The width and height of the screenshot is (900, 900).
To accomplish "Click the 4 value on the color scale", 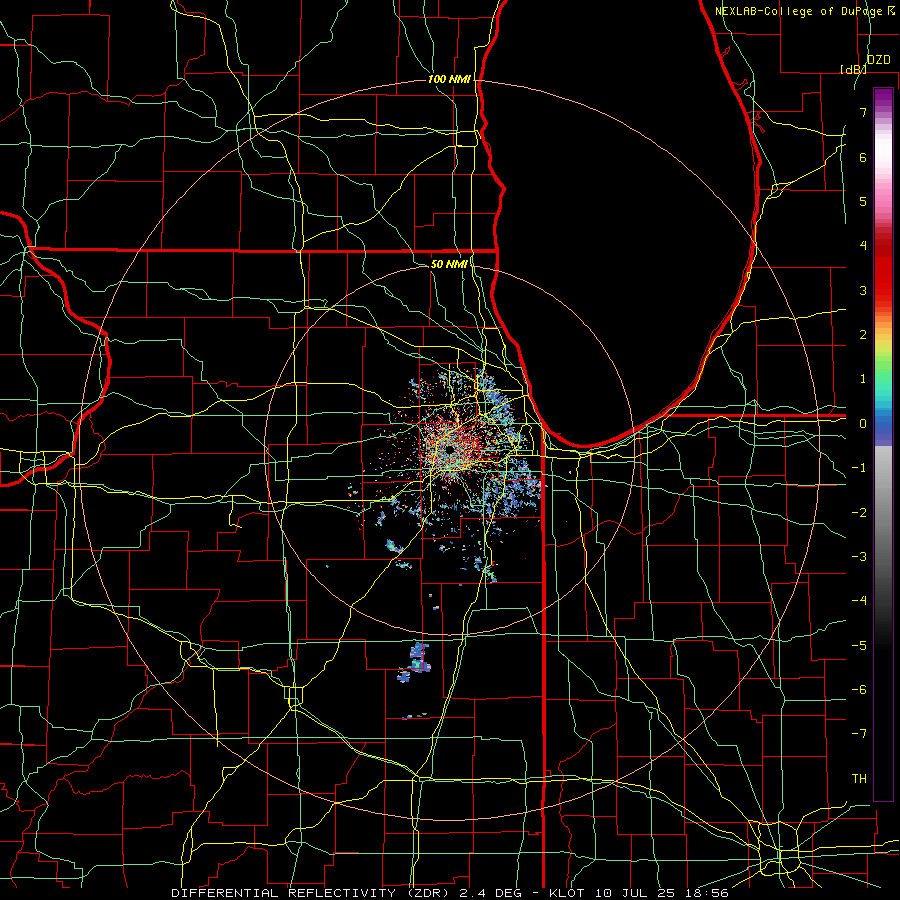I will click(863, 246).
